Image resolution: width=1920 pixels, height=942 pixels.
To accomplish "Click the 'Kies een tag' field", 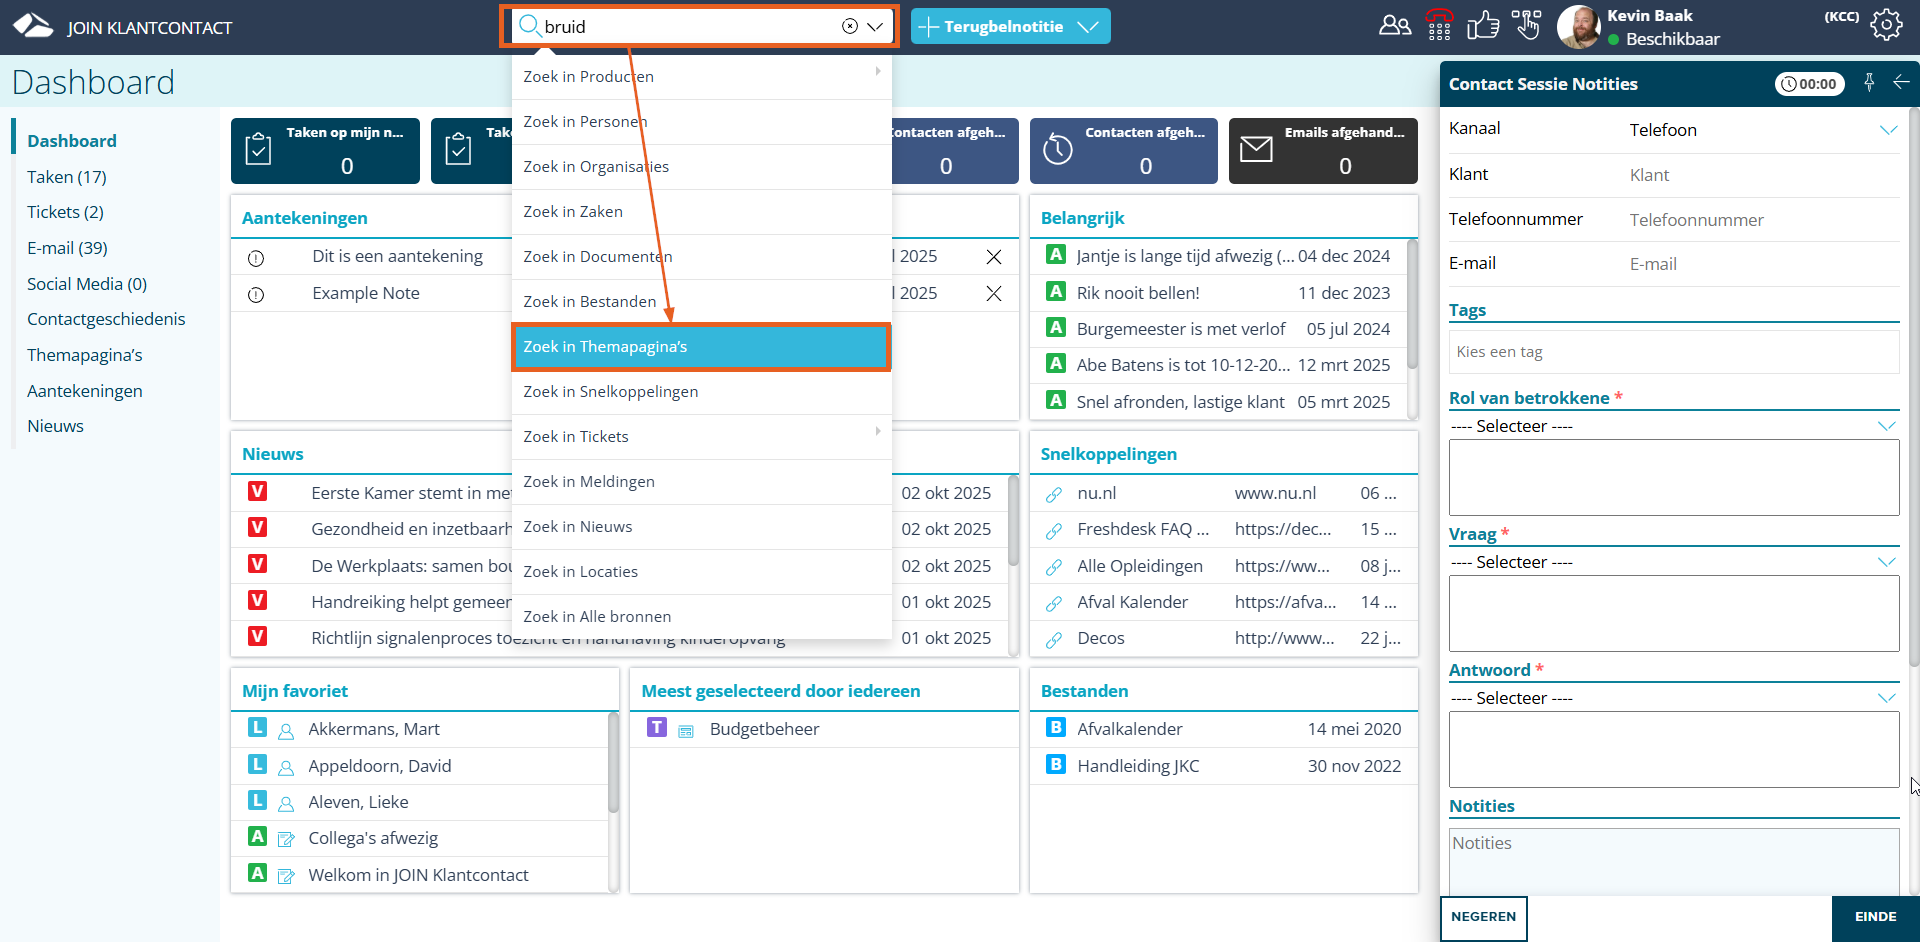I will 1673,352.
